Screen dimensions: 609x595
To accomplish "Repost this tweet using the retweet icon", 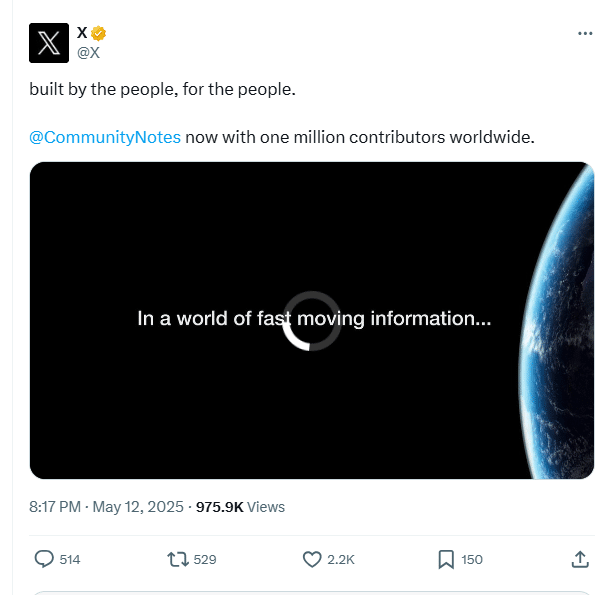I will point(177,559).
